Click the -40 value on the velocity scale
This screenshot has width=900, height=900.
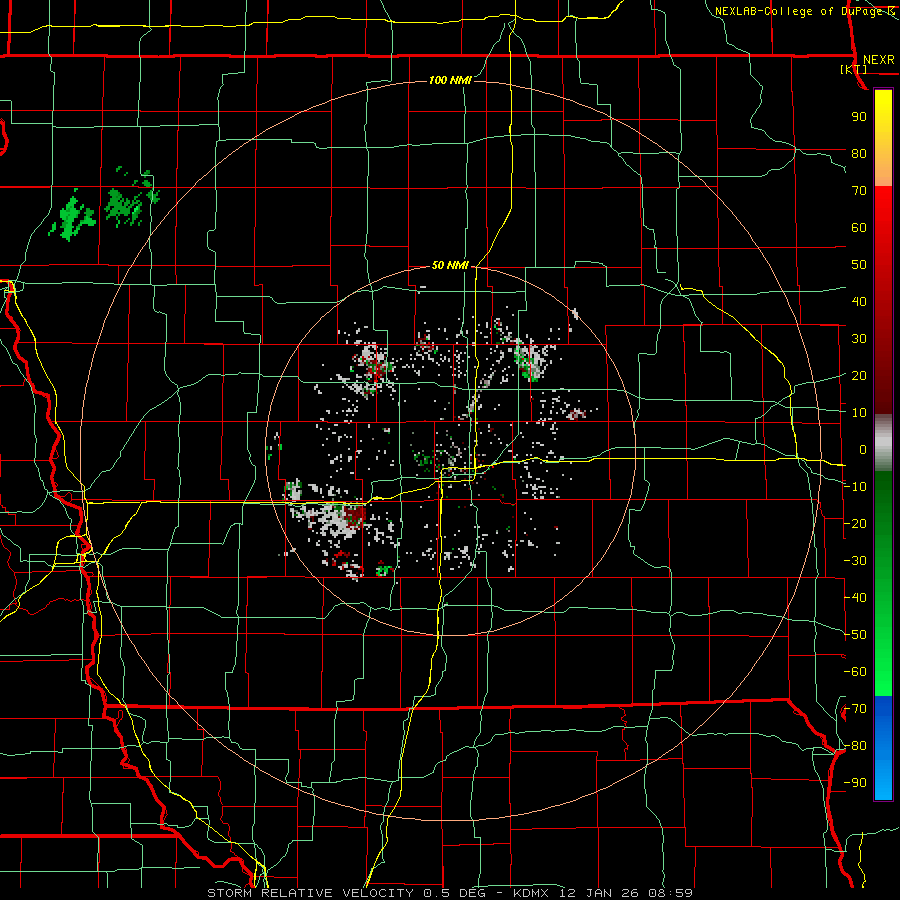(855, 598)
